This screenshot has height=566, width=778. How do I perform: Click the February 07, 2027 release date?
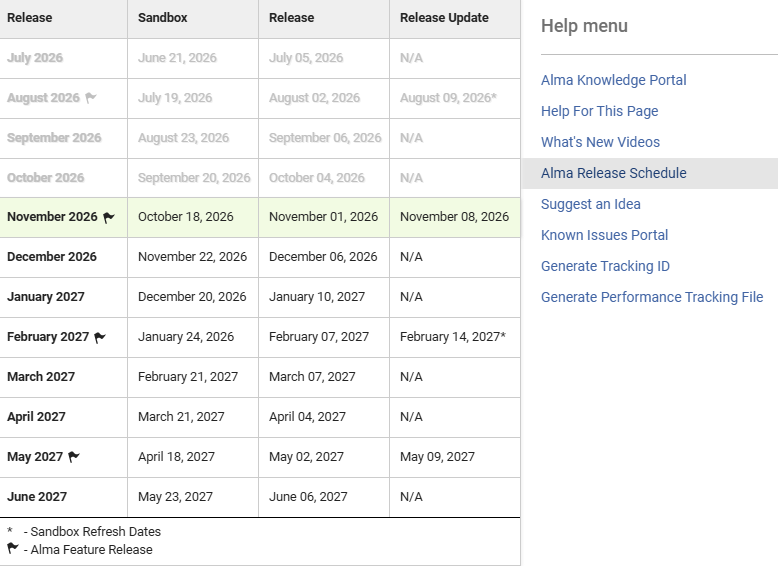pyautogui.click(x=319, y=337)
